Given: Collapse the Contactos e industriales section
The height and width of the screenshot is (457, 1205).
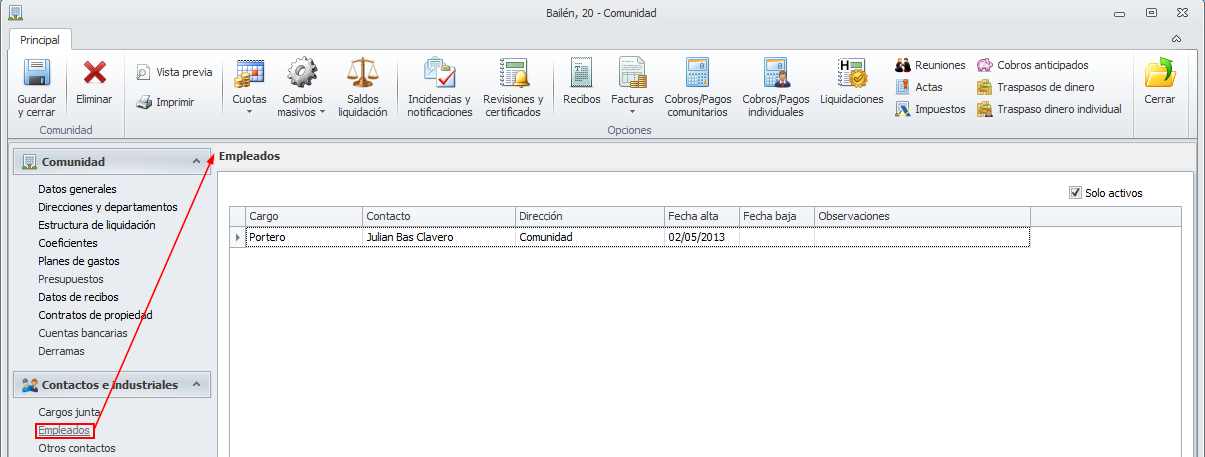Looking at the screenshot, I should tap(196, 384).
